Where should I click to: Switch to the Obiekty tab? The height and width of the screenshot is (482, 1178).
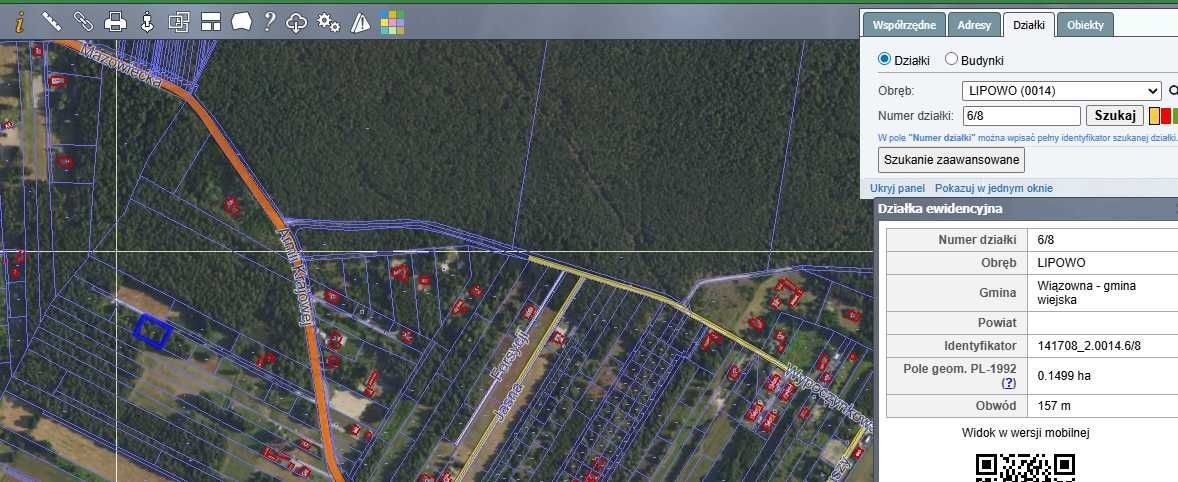point(1085,25)
